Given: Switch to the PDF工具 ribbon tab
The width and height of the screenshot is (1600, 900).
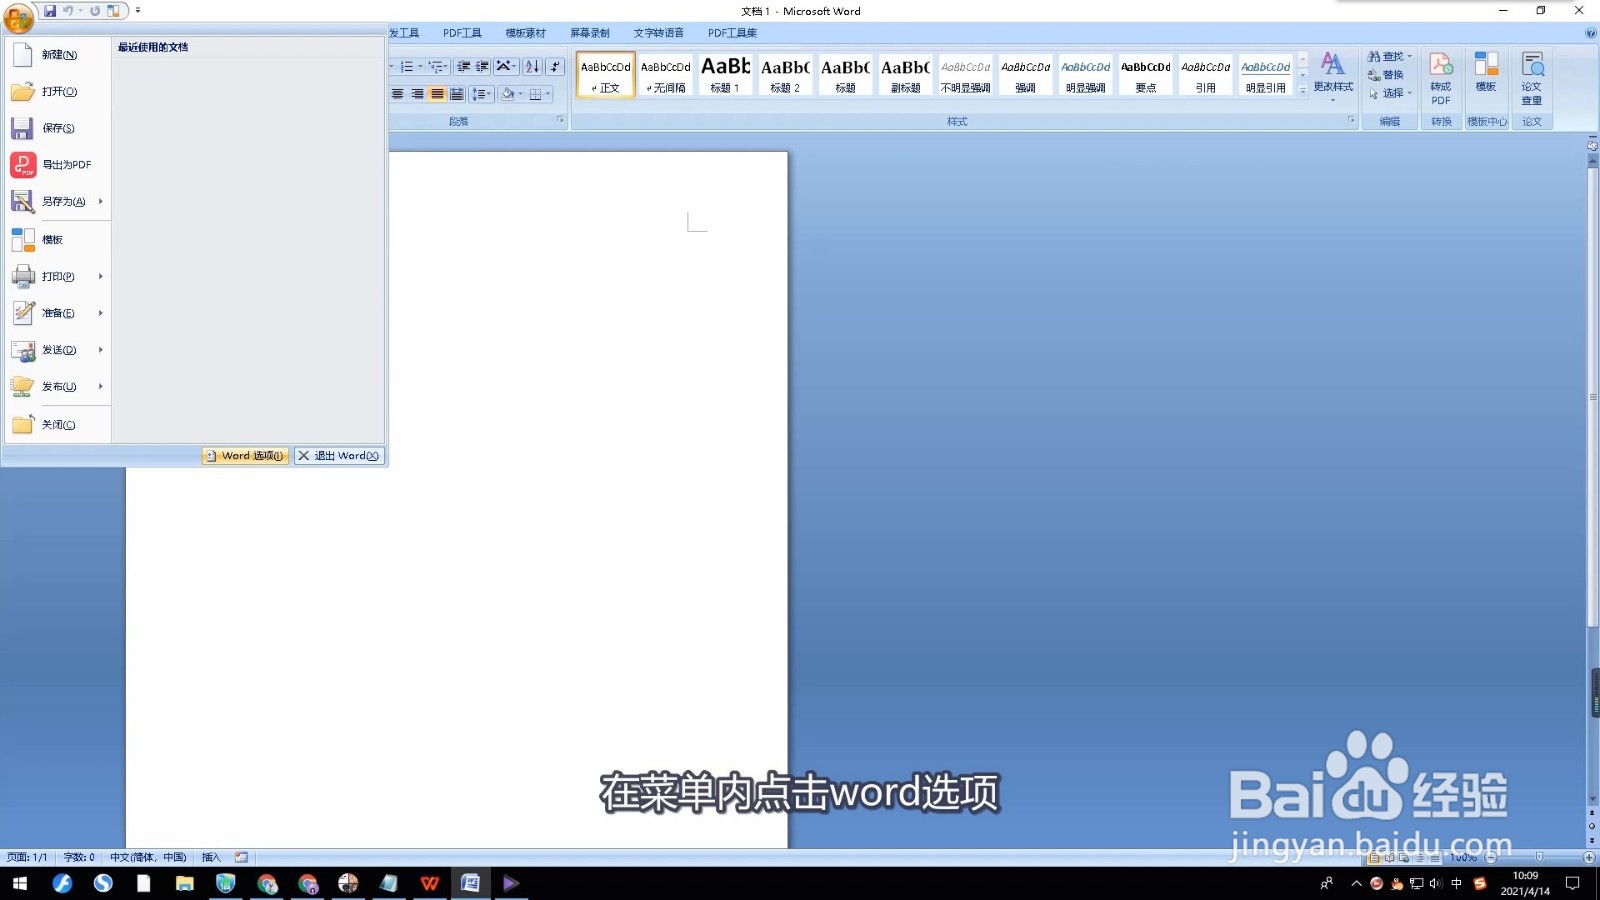Looking at the screenshot, I should 462,32.
